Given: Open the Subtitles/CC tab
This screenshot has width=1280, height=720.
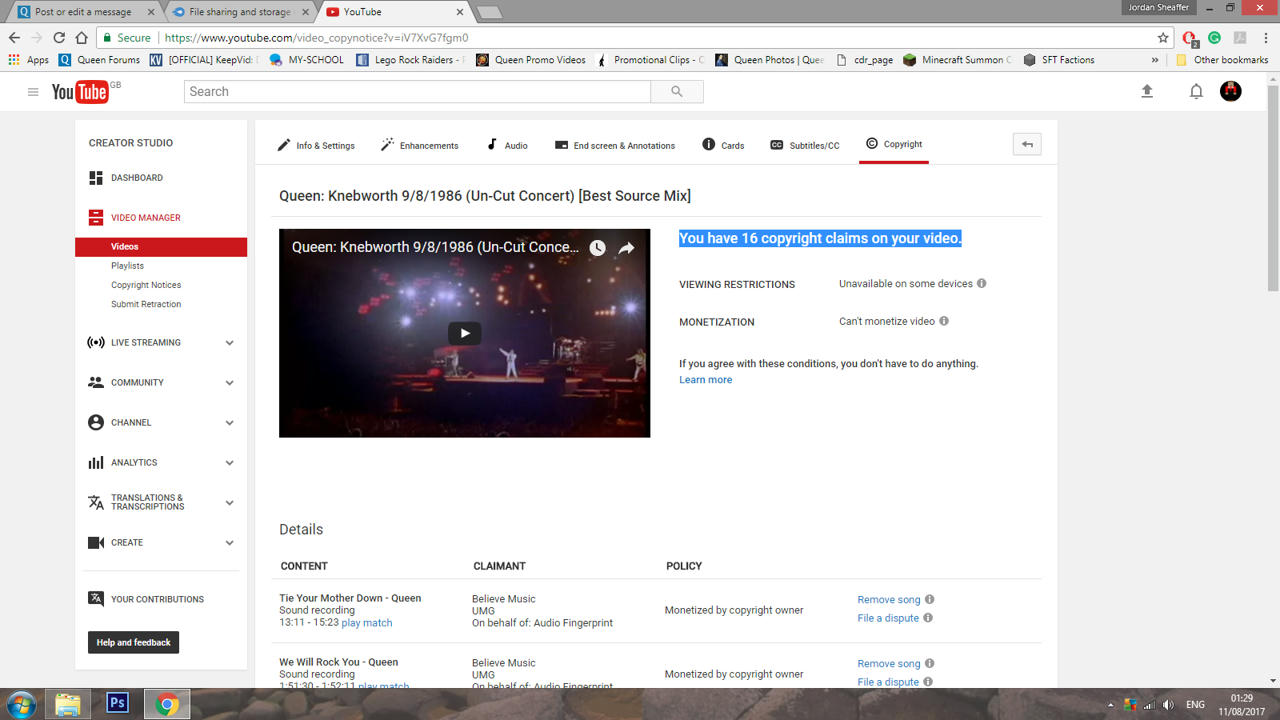Looking at the screenshot, I should (x=805, y=145).
